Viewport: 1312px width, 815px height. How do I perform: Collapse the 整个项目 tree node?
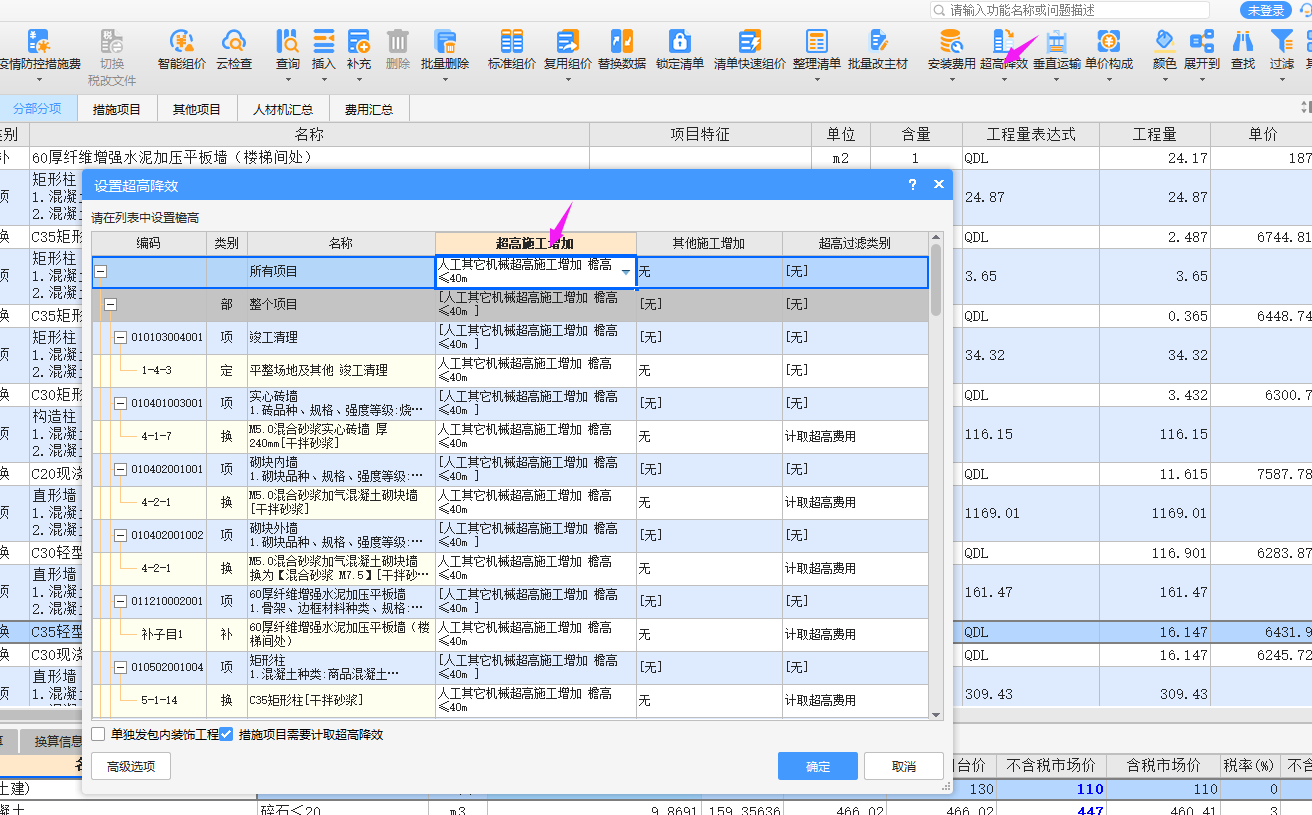pos(111,304)
